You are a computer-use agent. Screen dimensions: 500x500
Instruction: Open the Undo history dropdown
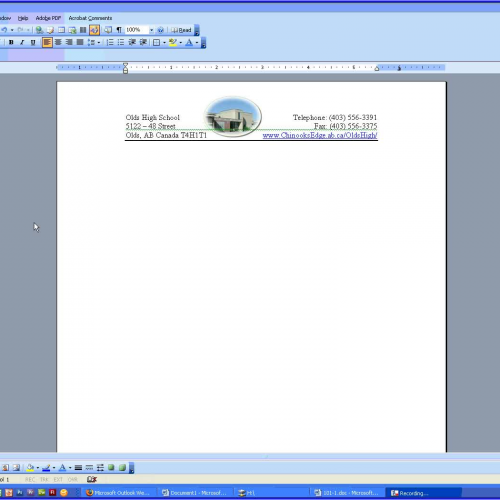pos(12,30)
